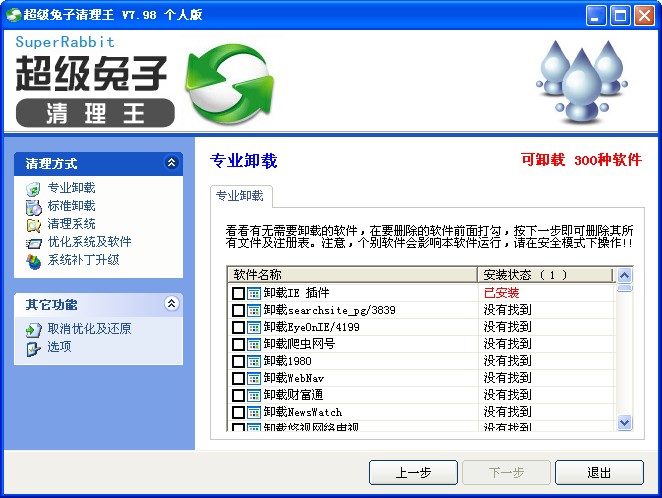Click the 标准卸载 sidebar icon
The image size is (662, 498).
tap(33, 207)
